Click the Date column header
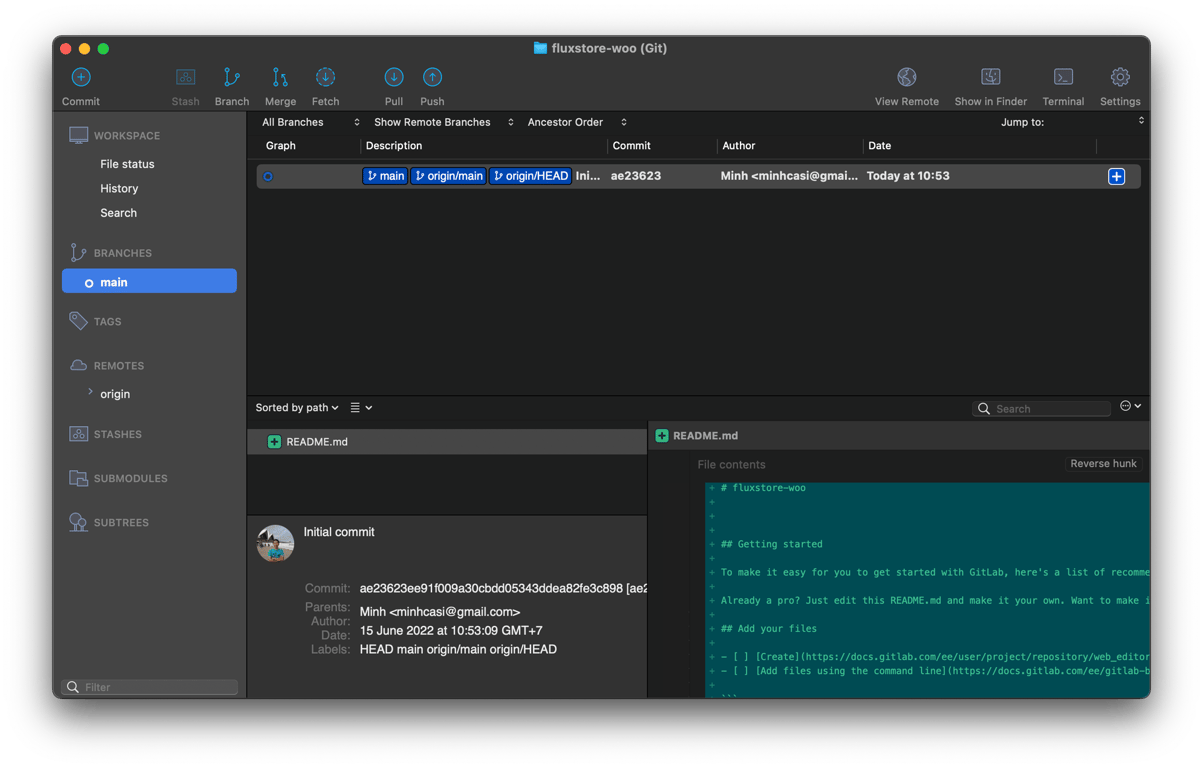 click(x=880, y=146)
